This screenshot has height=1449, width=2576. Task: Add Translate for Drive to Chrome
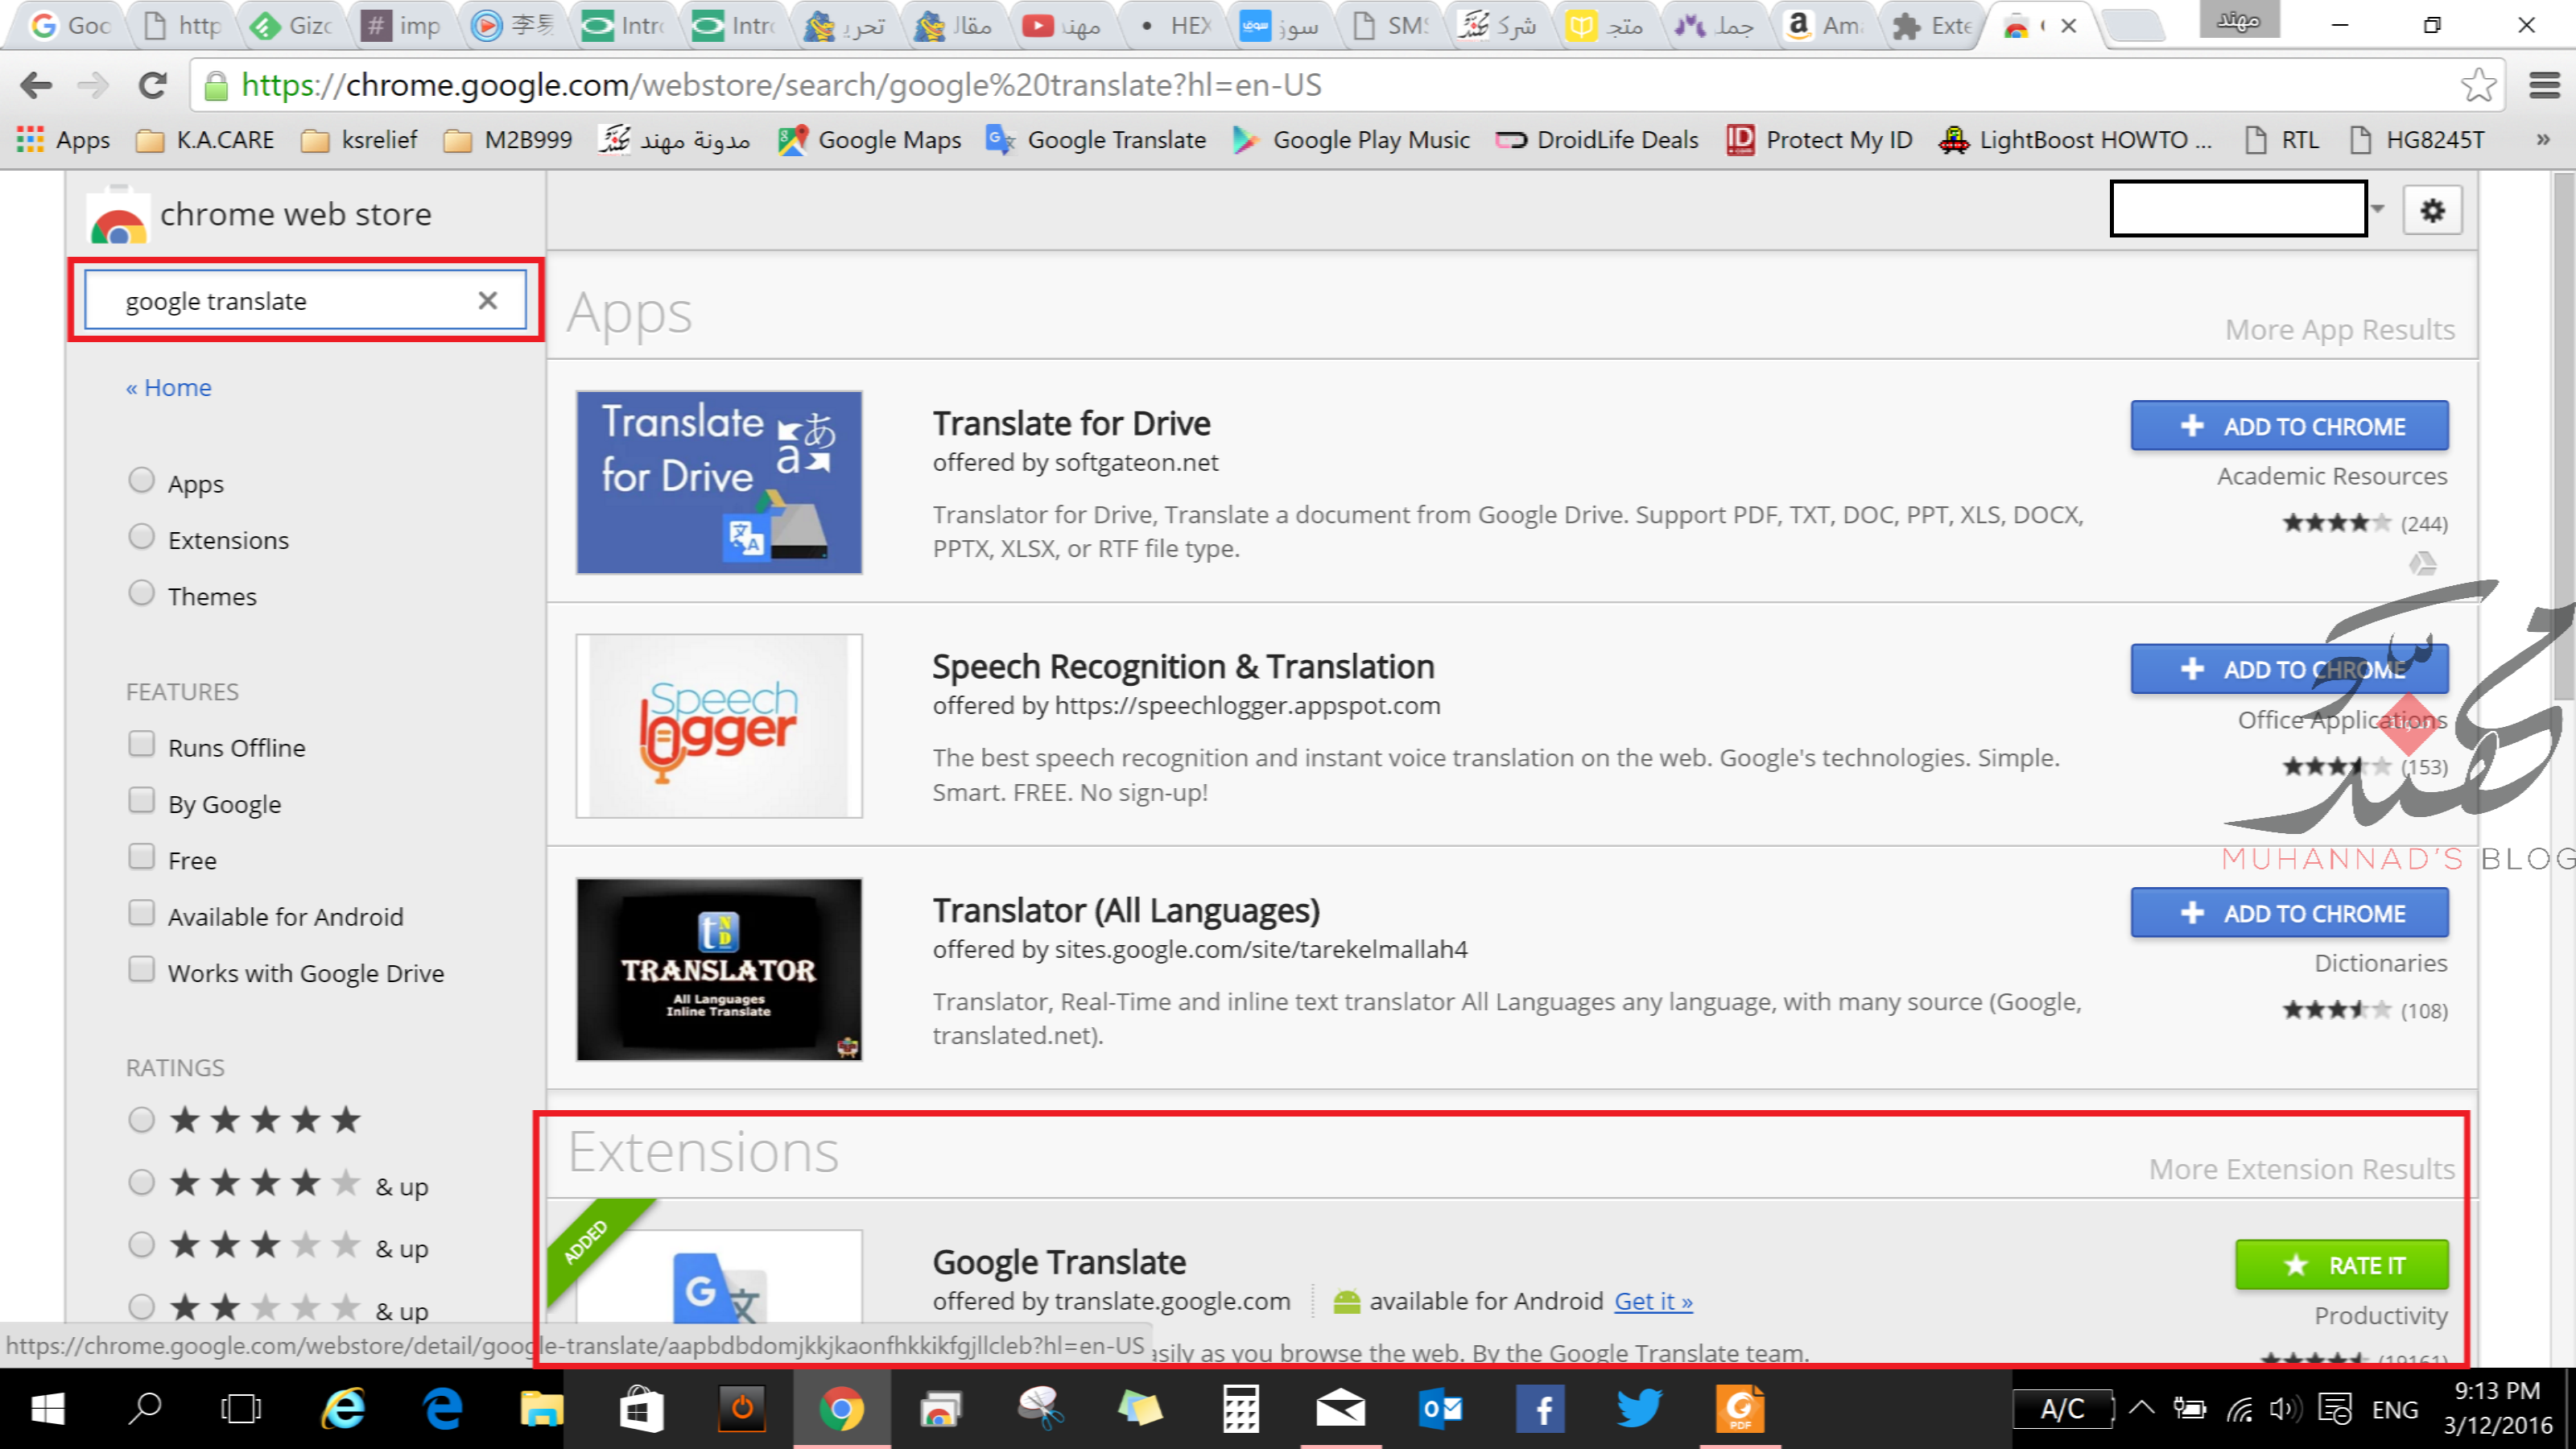2290,426
